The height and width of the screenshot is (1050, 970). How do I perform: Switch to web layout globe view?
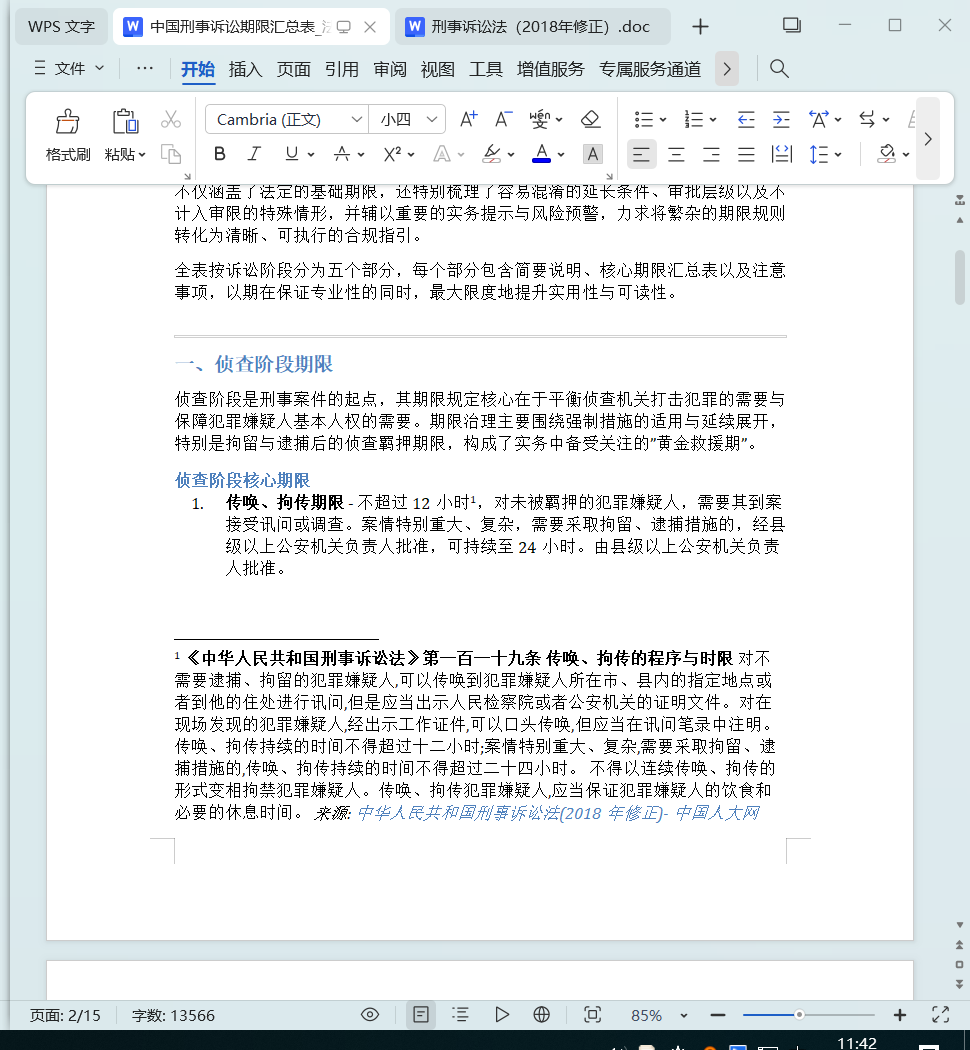pos(542,1015)
